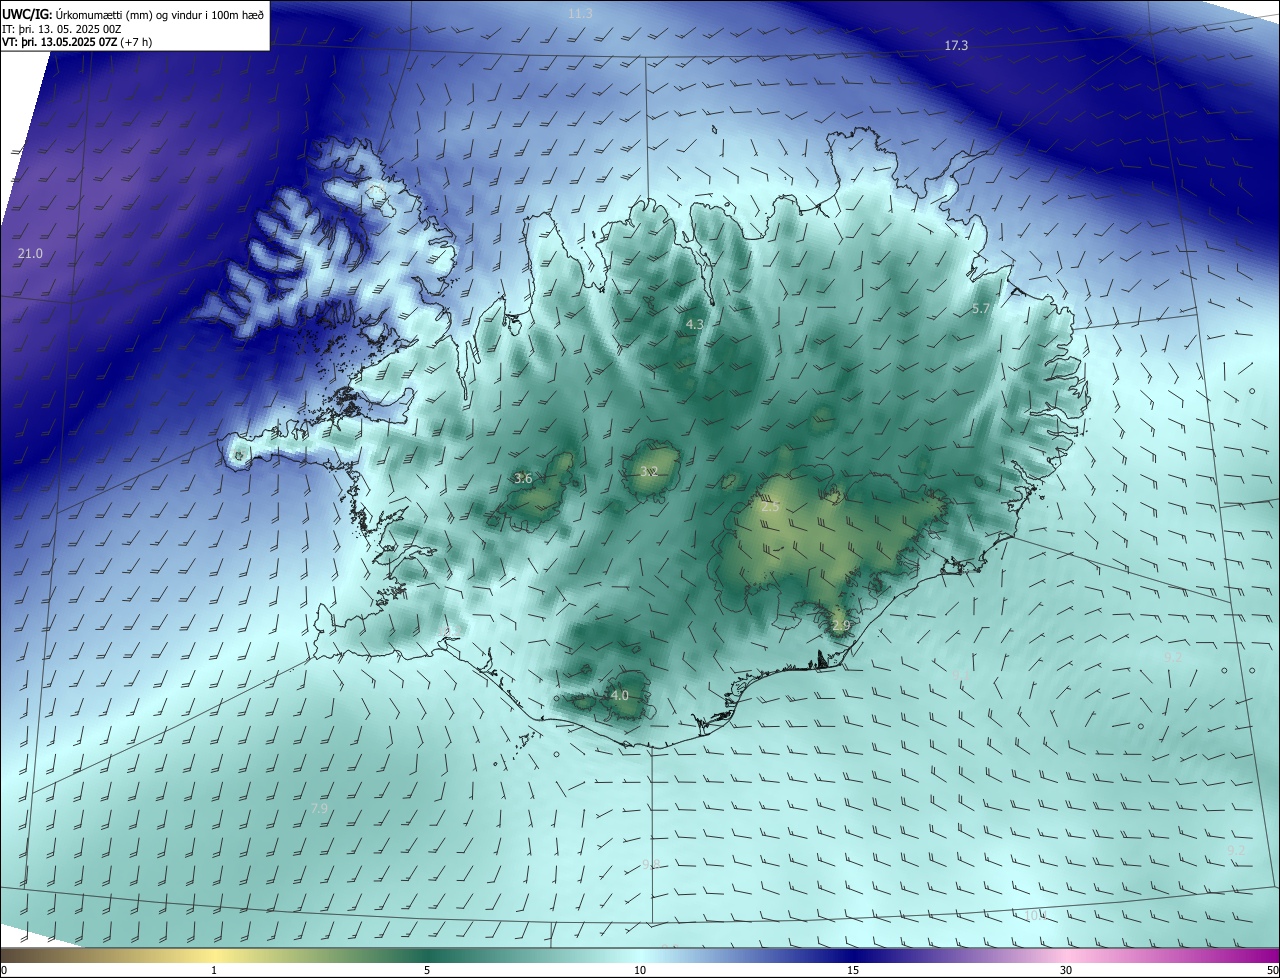
Task: Click the 5.7 value label
Action: tap(981, 309)
